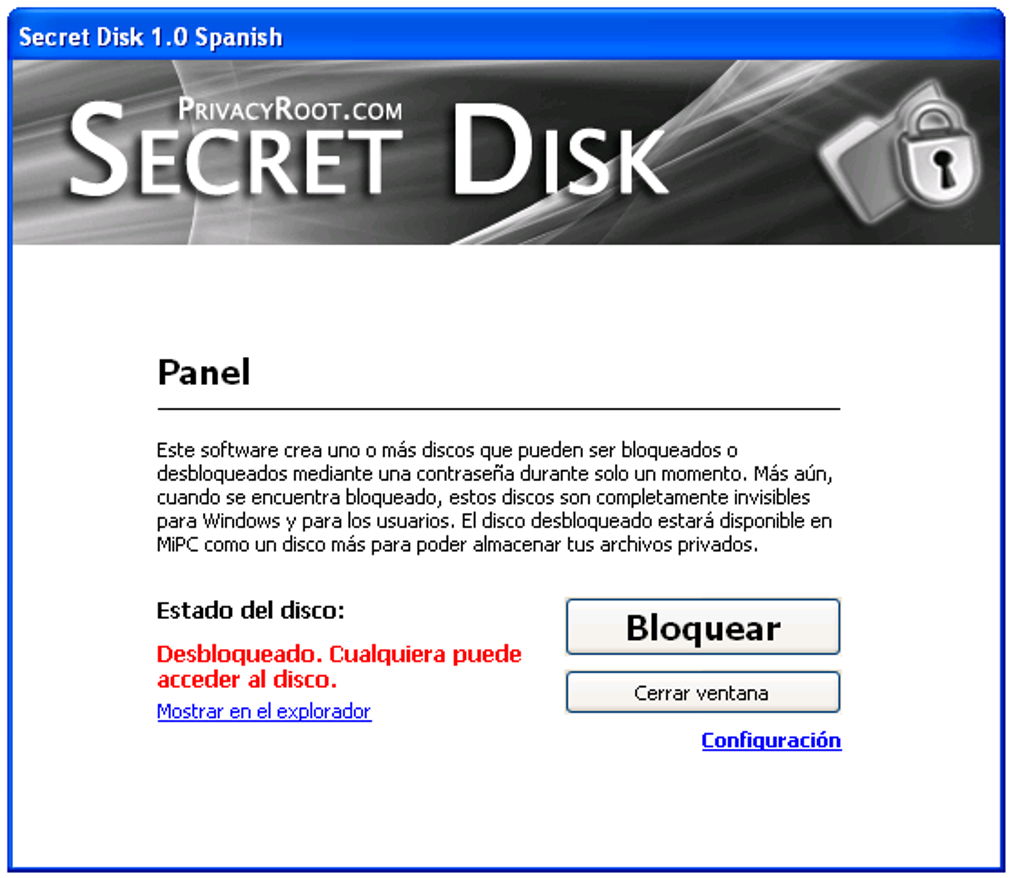Click the word Spanish in the title bar
Image resolution: width=1020 pixels, height=878 pixels.
click(x=239, y=38)
